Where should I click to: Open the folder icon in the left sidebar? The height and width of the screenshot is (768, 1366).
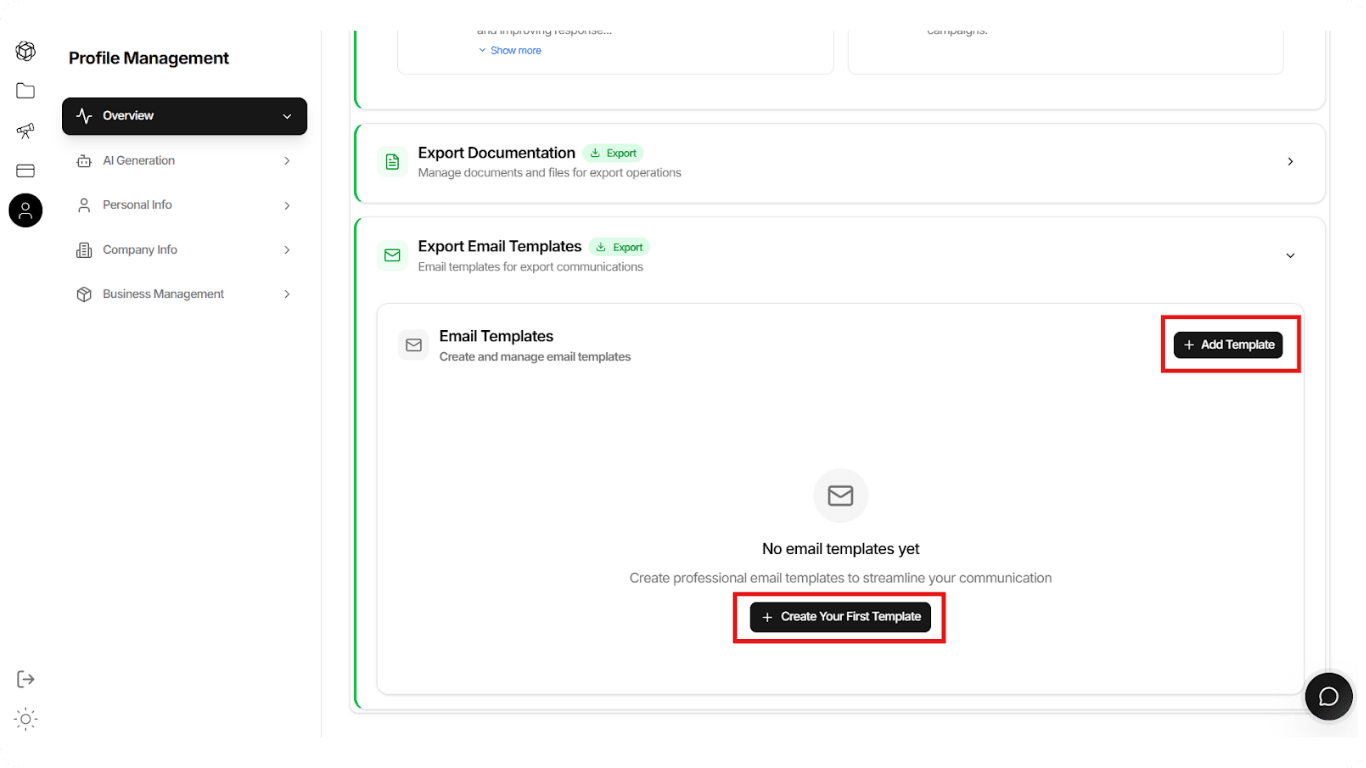(25, 90)
